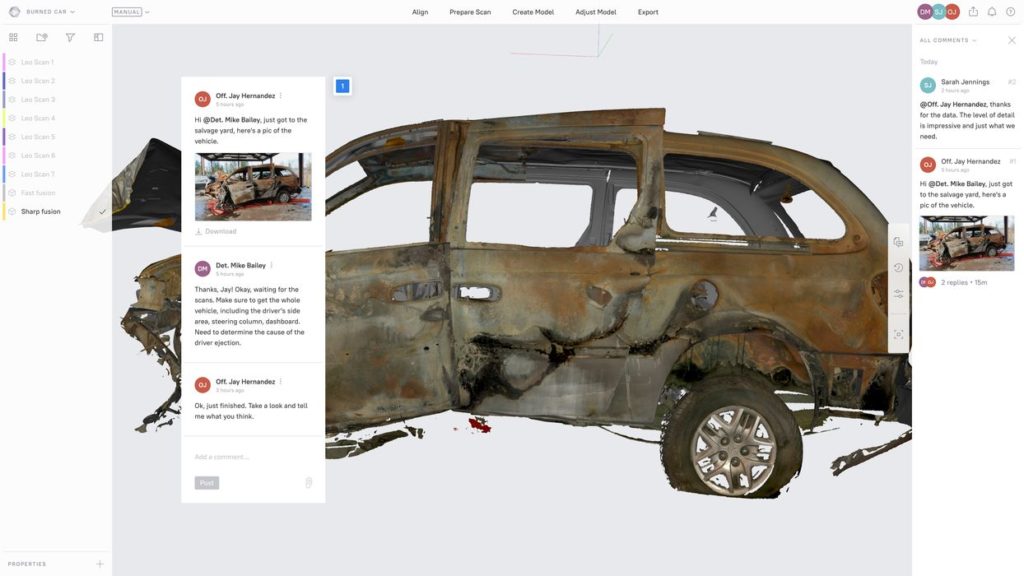The height and width of the screenshot is (576, 1024).
Task: Open the Create Model menu
Action: pos(532,12)
